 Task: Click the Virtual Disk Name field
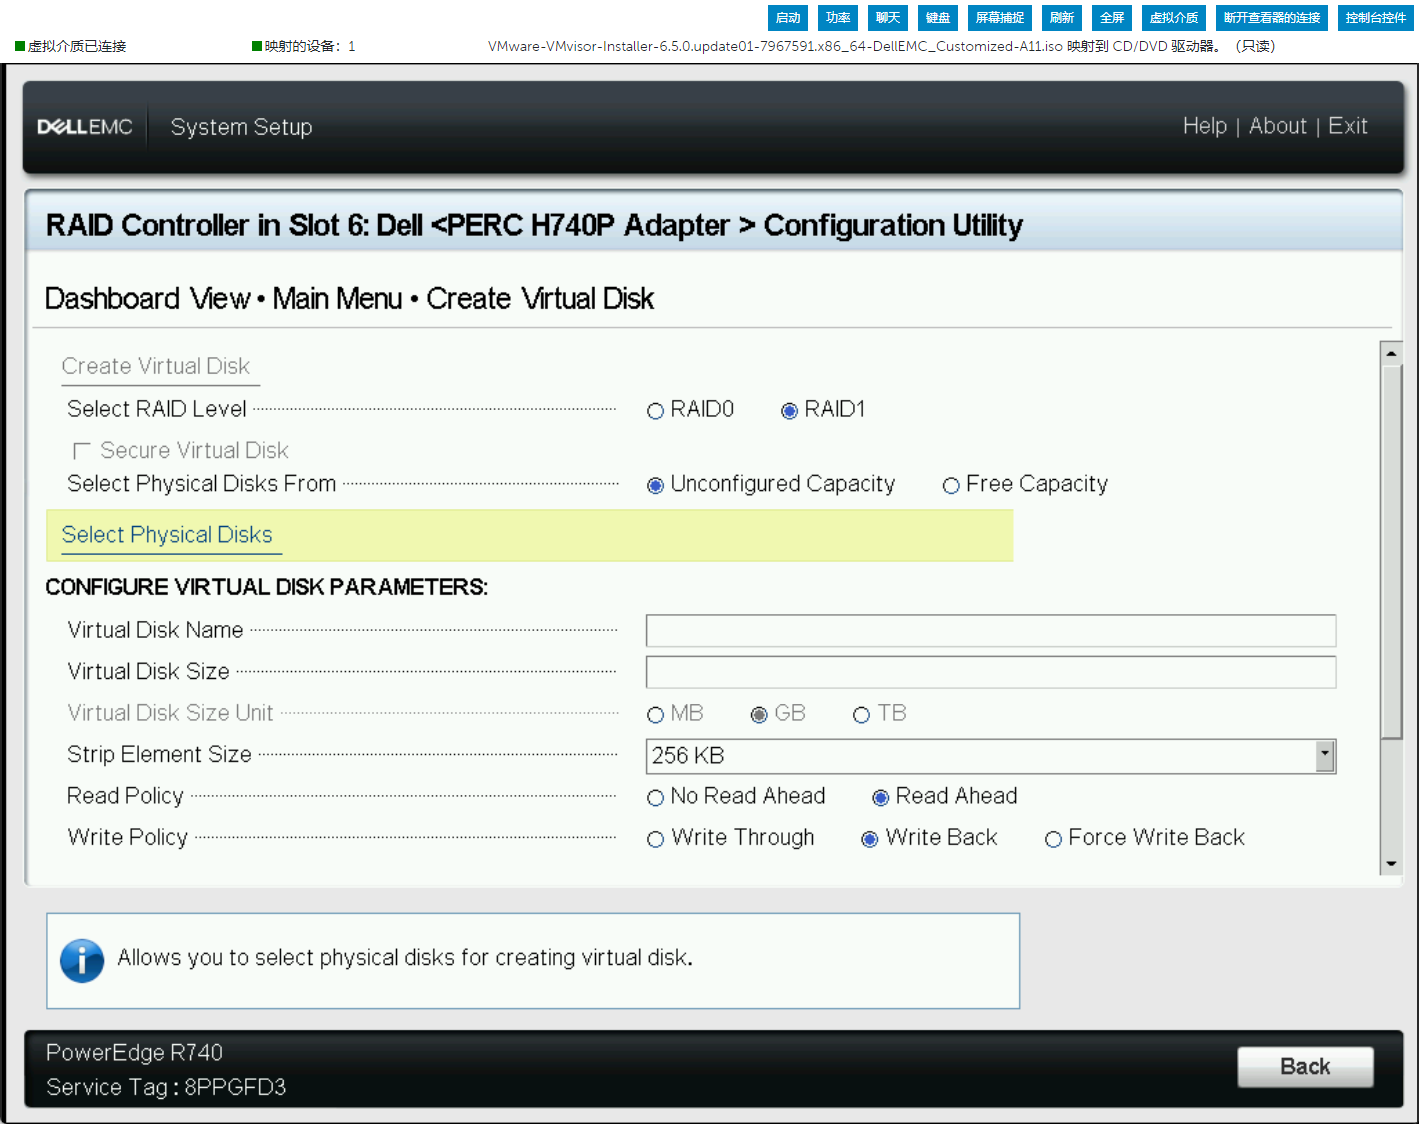click(991, 631)
